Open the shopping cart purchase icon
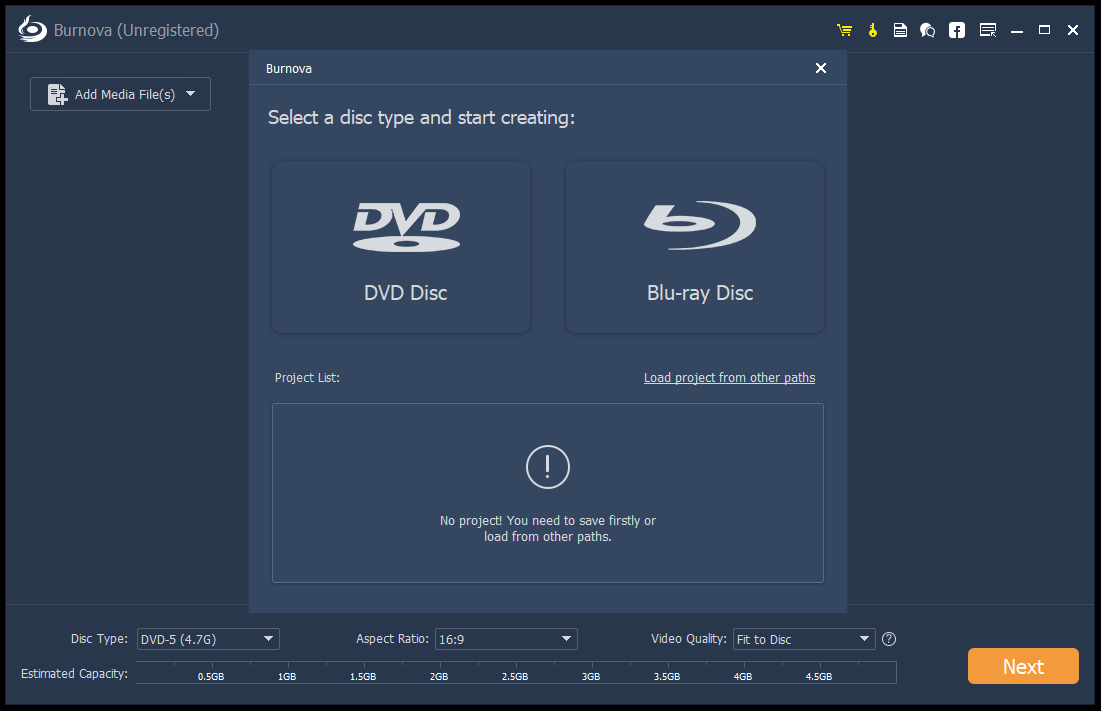 point(844,30)
